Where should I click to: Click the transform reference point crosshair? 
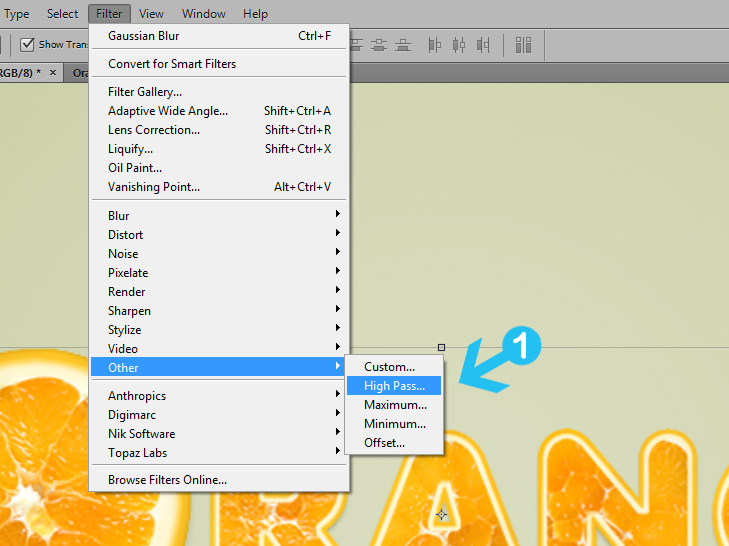coord(442,514)
